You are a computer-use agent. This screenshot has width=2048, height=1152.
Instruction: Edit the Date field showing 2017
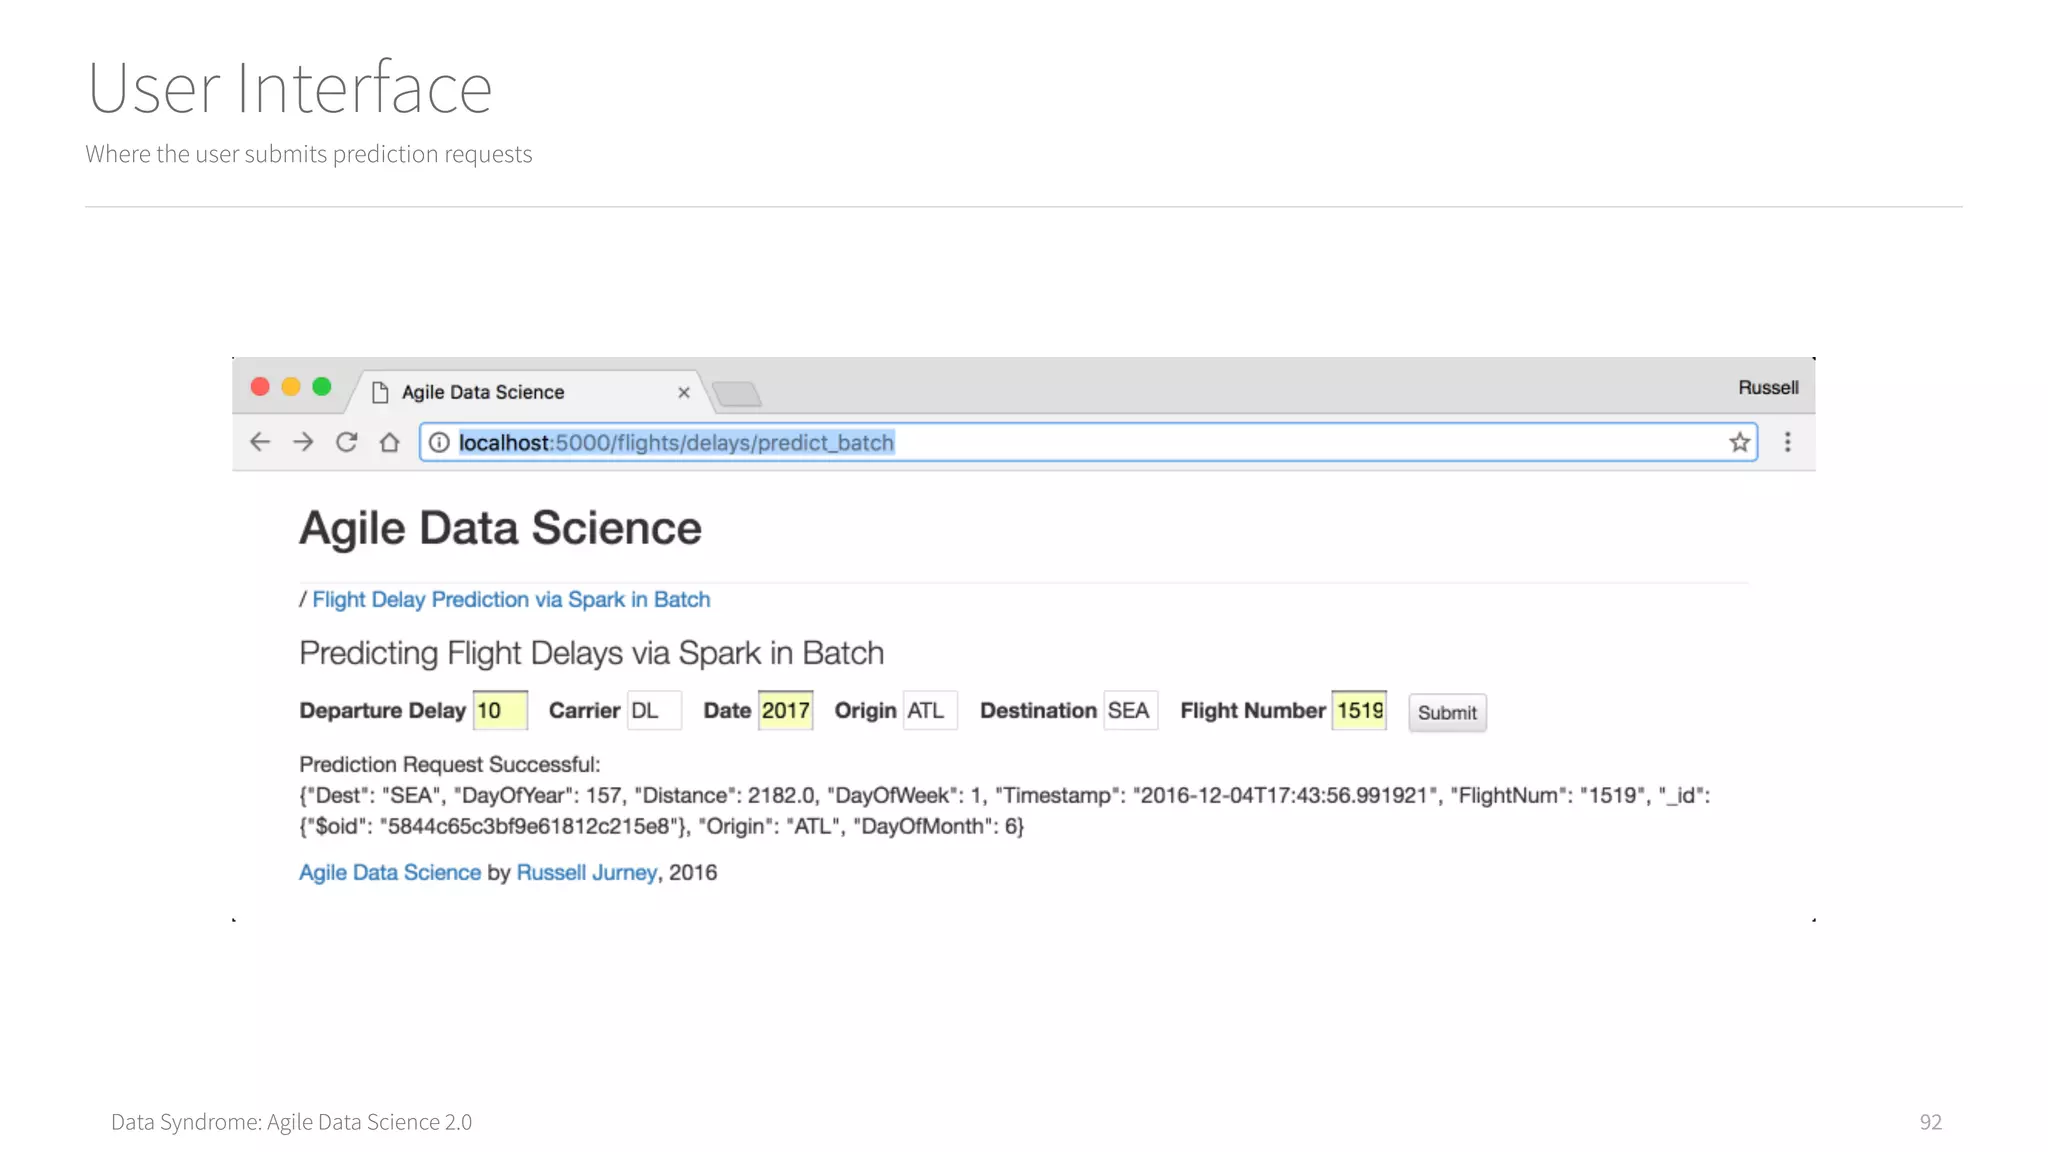(x=786, y=710)
